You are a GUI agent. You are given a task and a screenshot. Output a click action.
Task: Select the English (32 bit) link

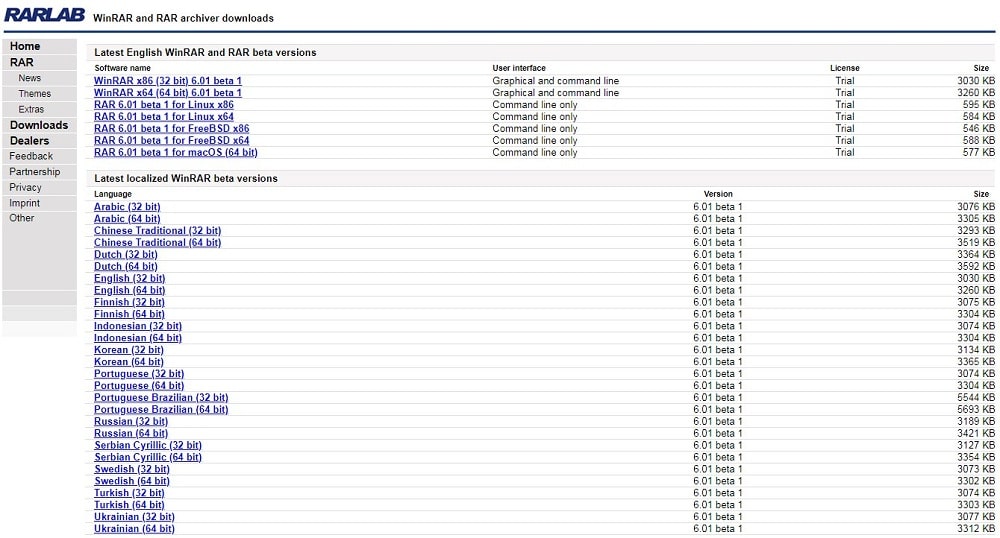pos(129,279)
